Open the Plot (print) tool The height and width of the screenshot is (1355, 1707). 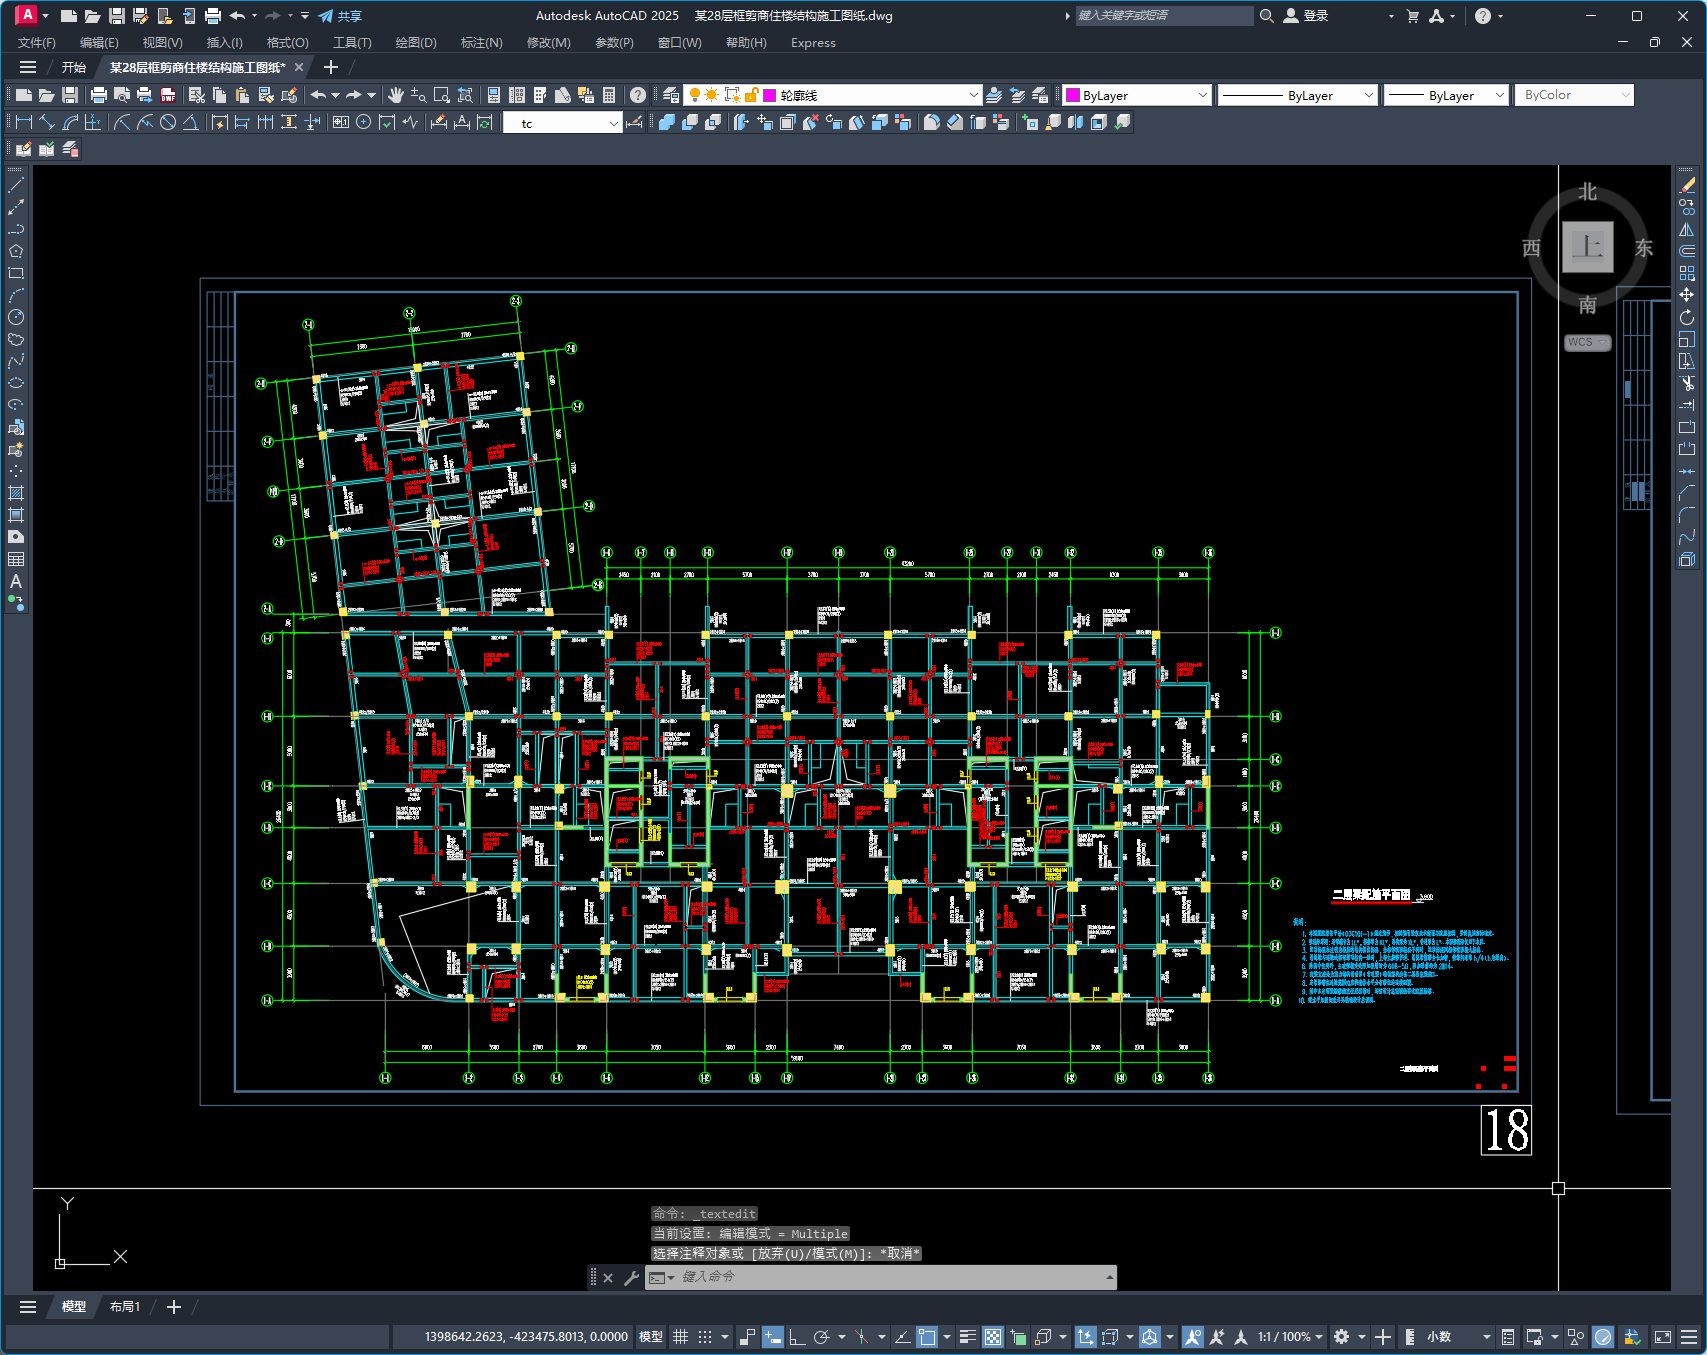[98, 95]
